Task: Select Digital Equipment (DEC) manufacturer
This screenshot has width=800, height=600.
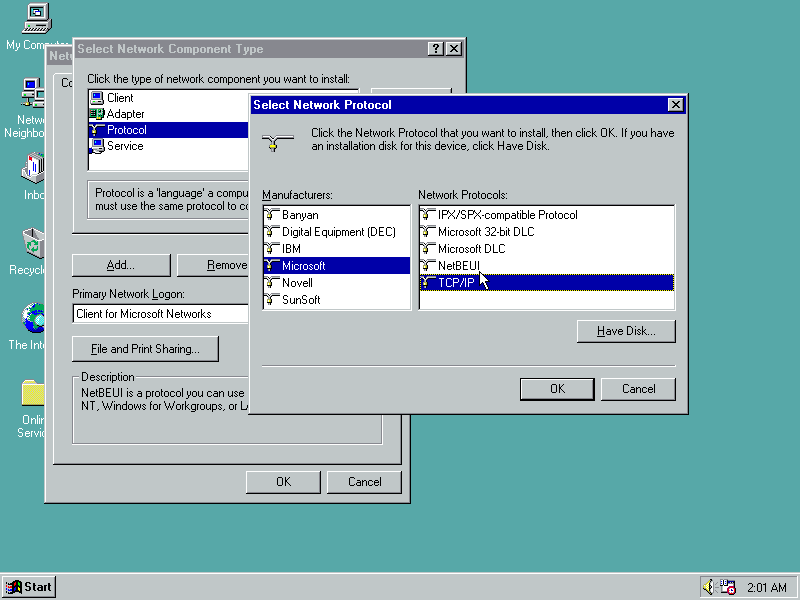Action: click(338, 232)
